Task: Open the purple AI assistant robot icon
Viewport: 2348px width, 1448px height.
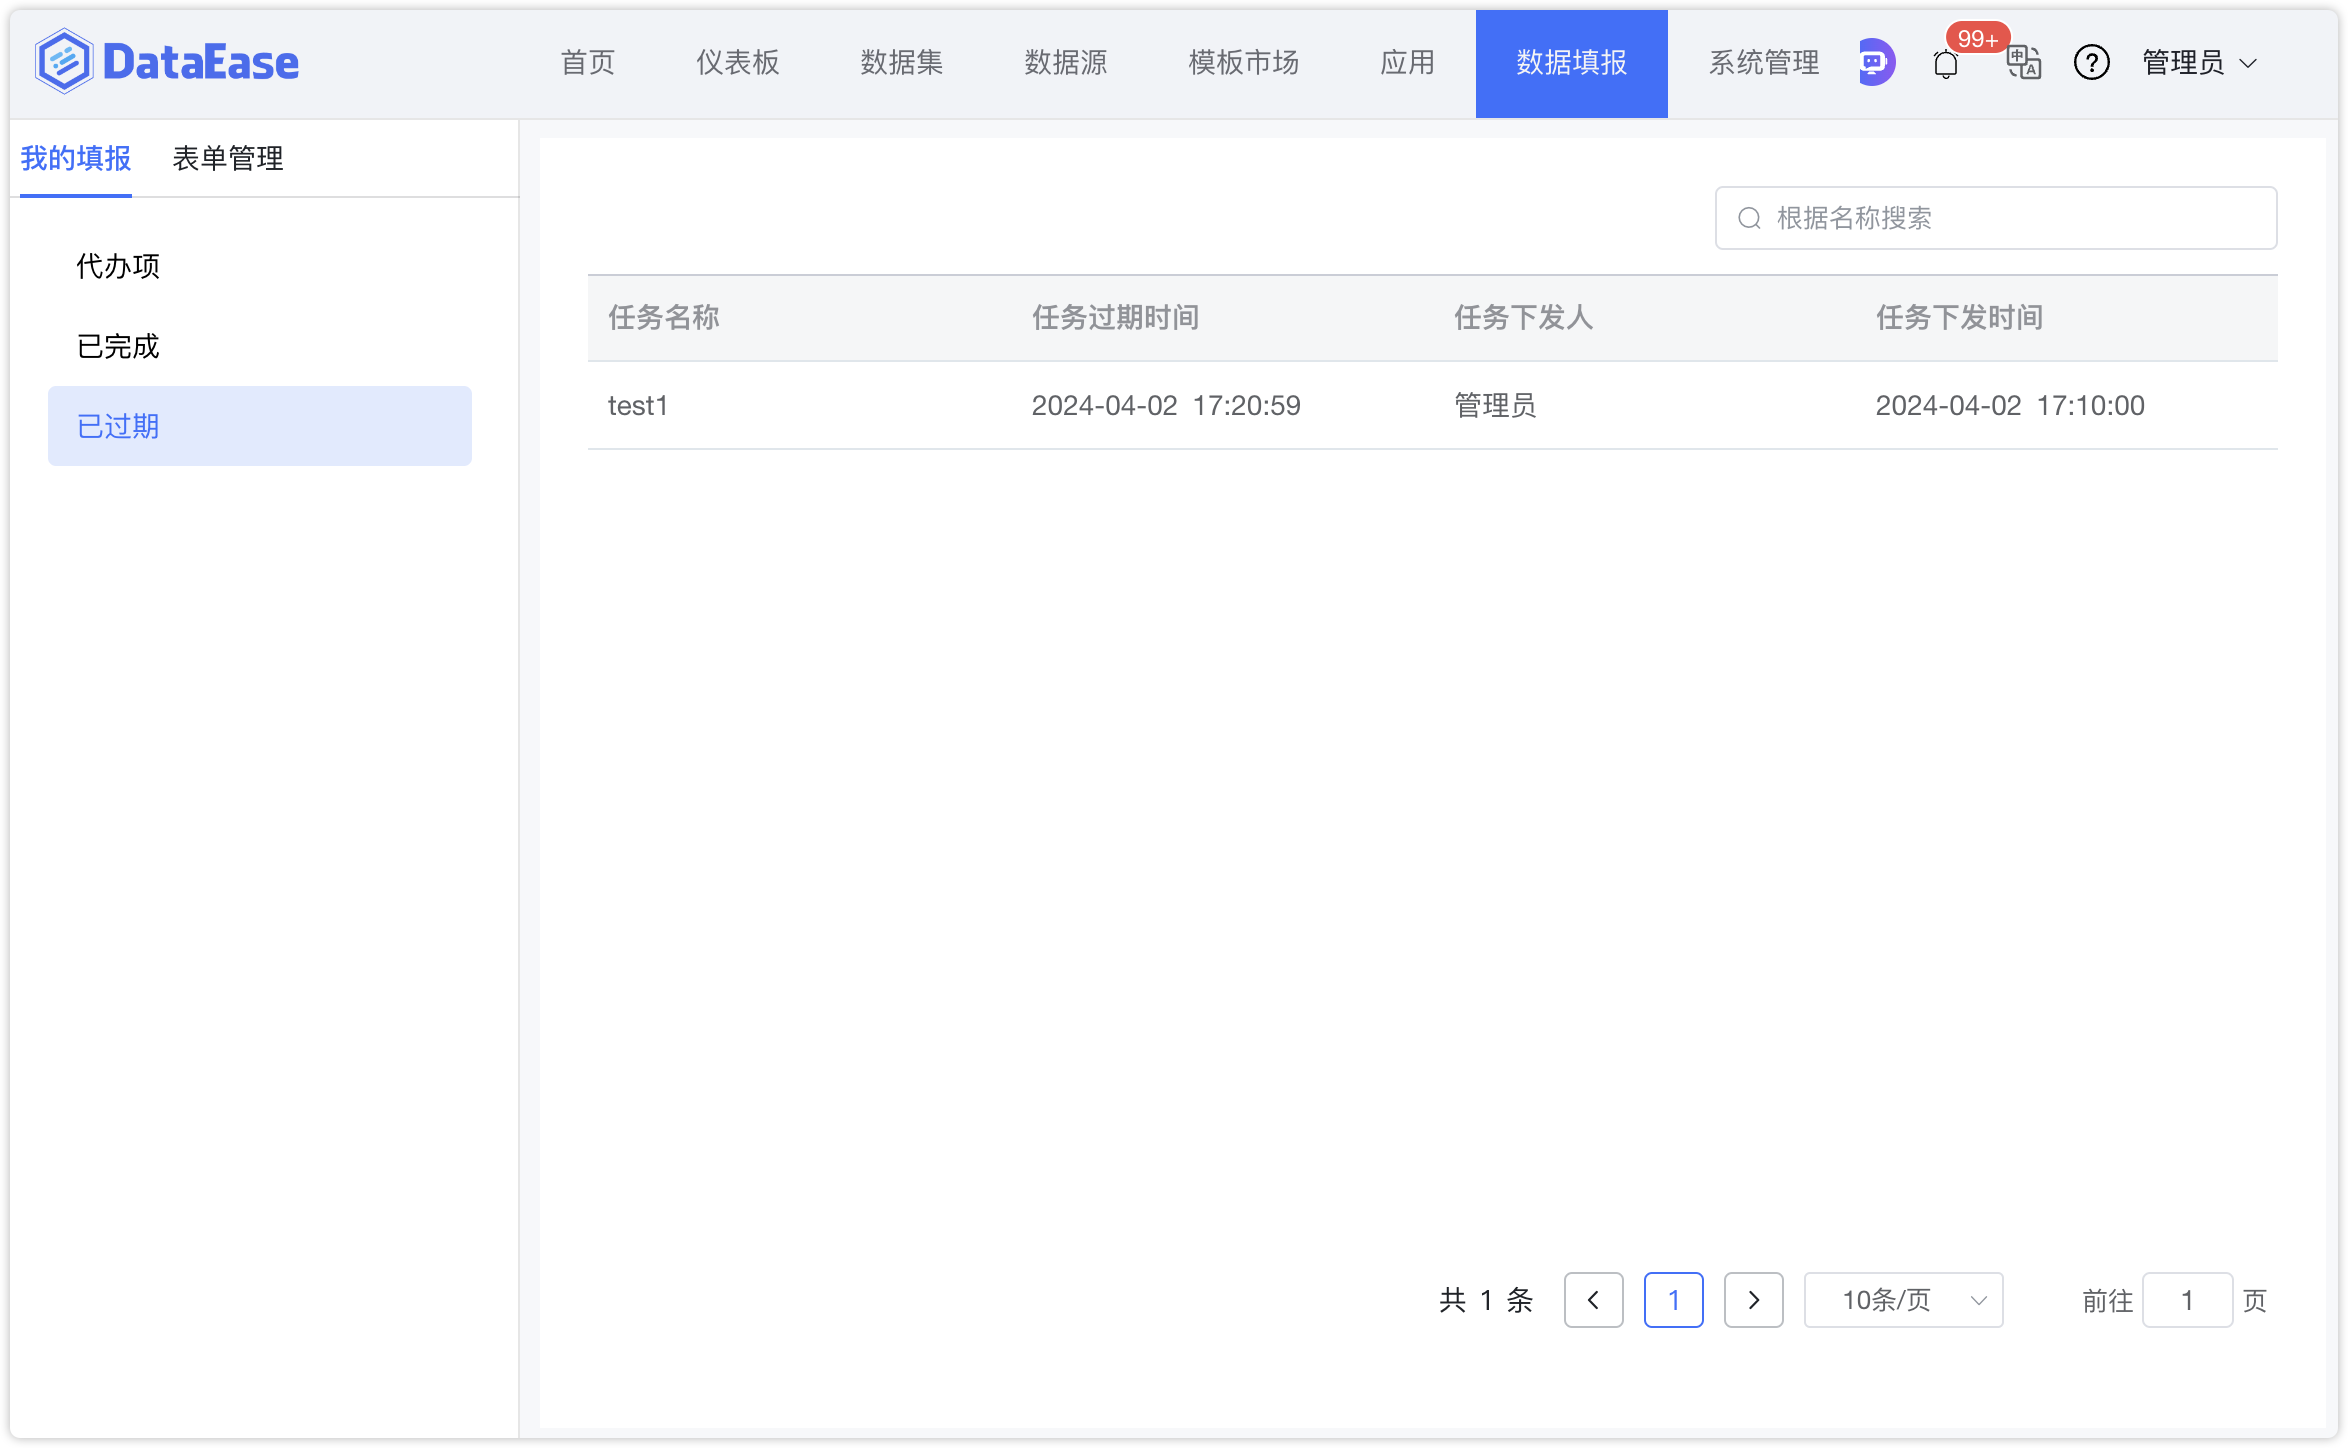Action: point(1875,63)
